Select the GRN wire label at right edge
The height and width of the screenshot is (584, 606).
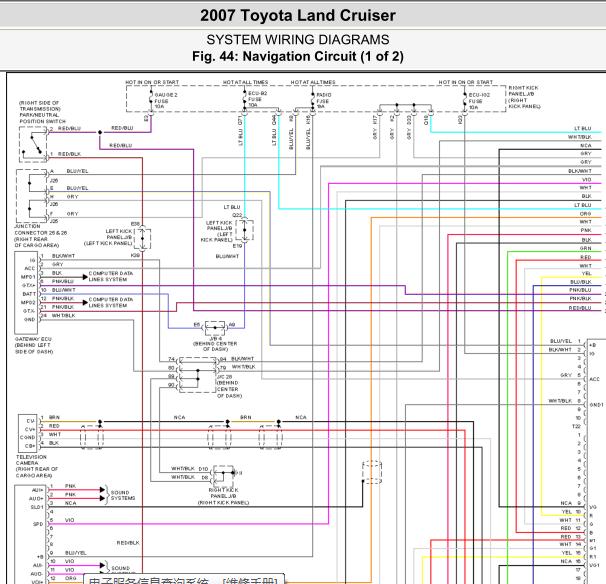[585, 248]
